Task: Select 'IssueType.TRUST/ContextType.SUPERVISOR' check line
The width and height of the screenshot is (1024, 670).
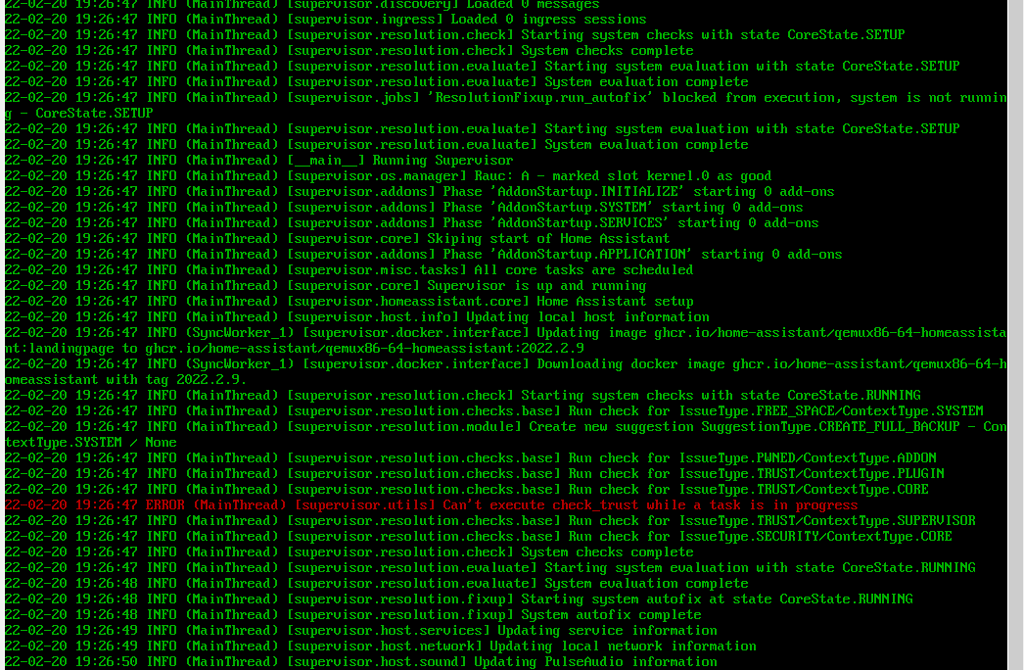Action: click(490, 520)
